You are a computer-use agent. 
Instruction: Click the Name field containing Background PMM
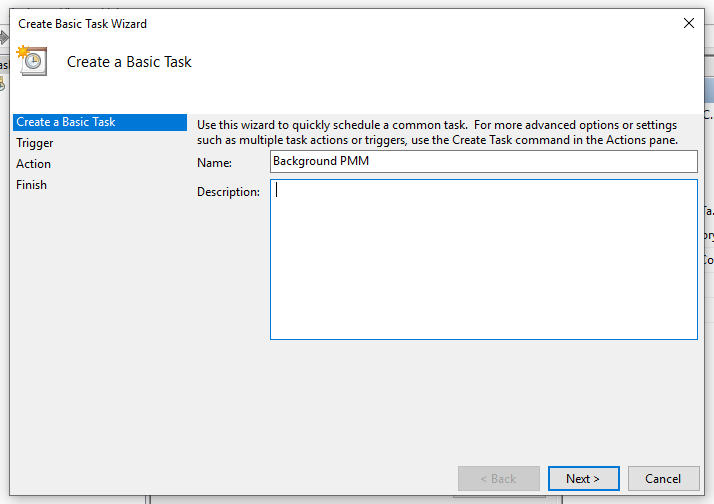(484, 161)
